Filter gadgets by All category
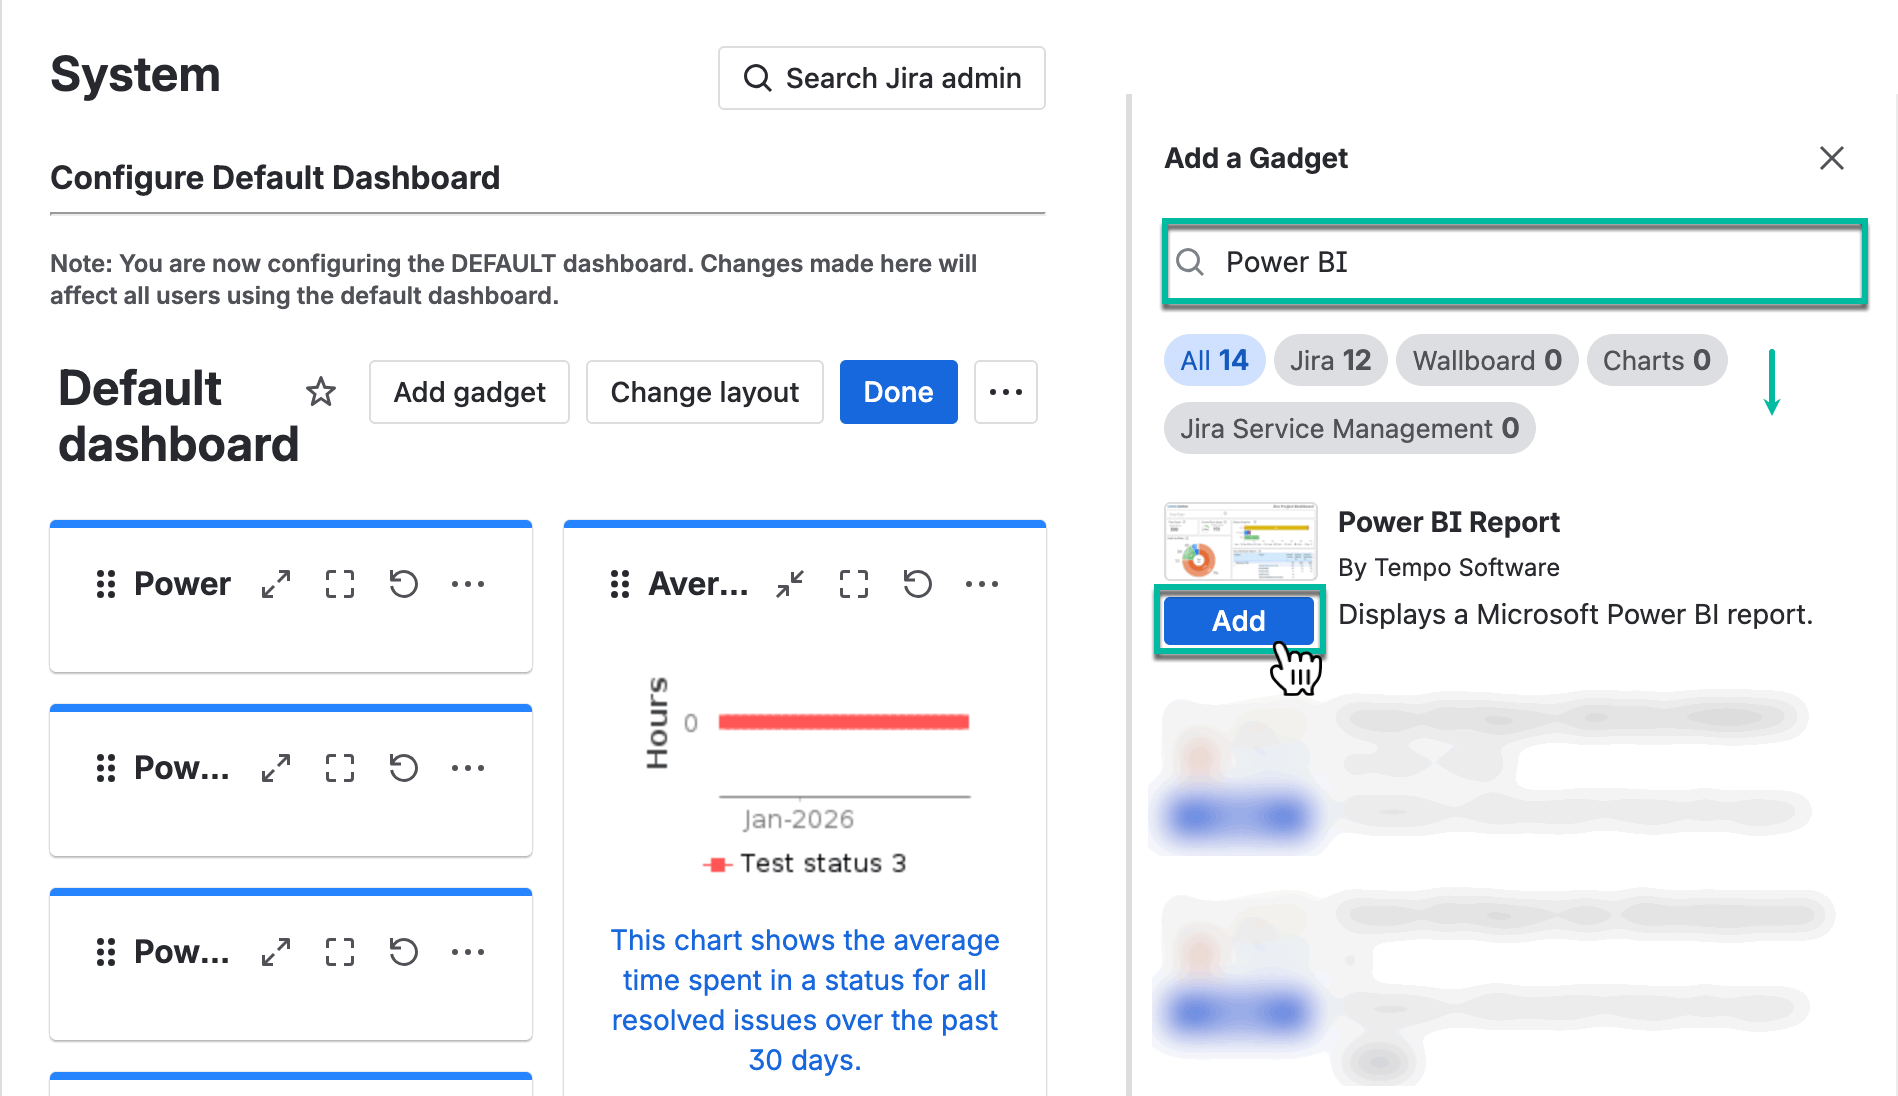This screenshot has width=1898, height=1096. (1214, 360)
